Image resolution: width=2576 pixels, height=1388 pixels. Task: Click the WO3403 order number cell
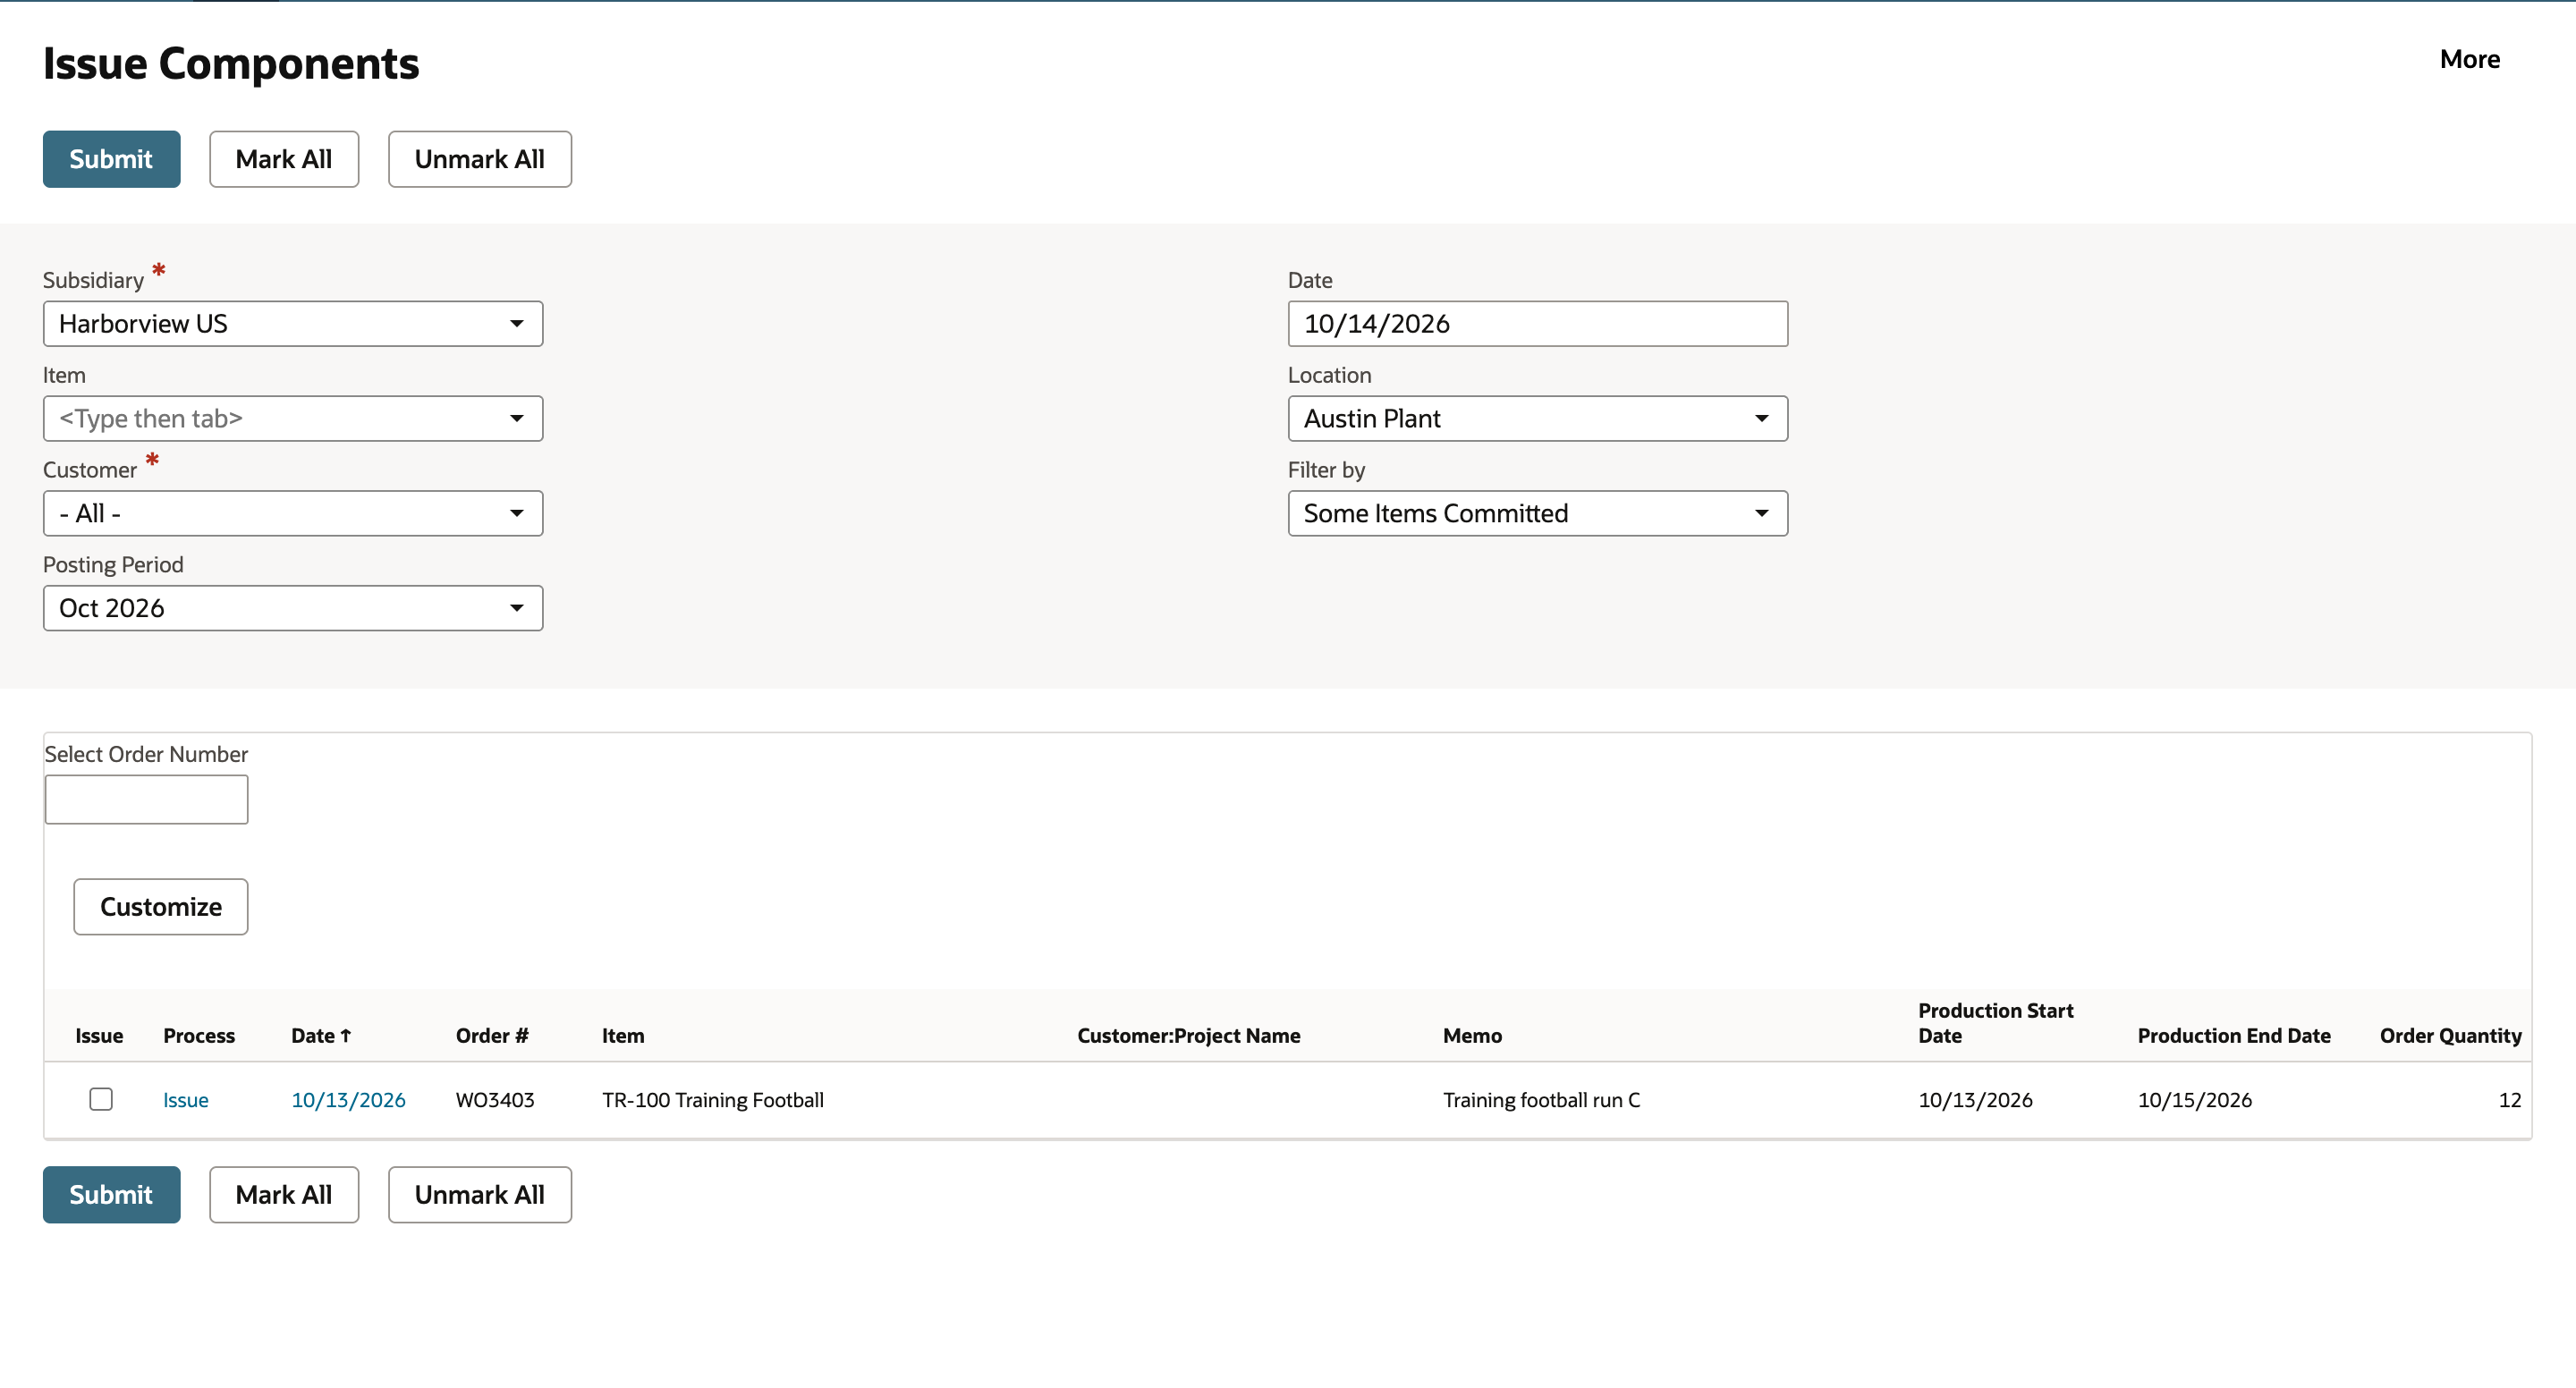(x=495, y=1100)
